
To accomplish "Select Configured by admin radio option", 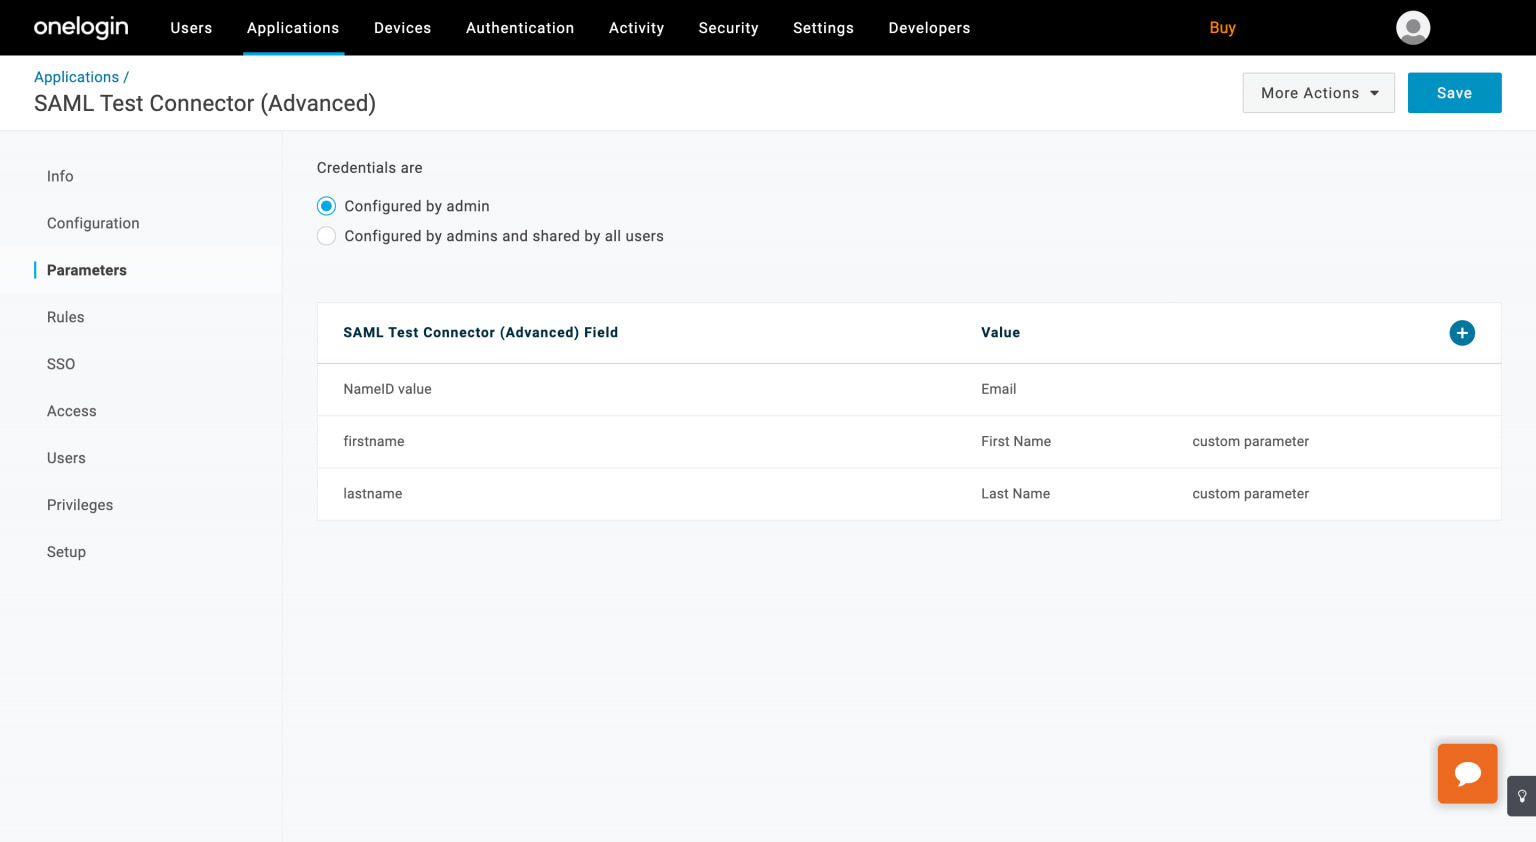I will [x=327, y=206].
